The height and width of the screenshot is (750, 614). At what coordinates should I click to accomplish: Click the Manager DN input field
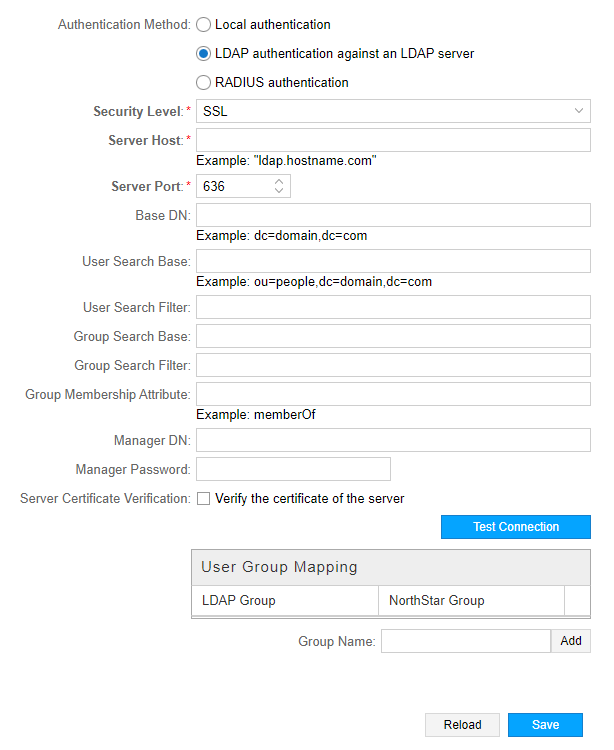393,440
